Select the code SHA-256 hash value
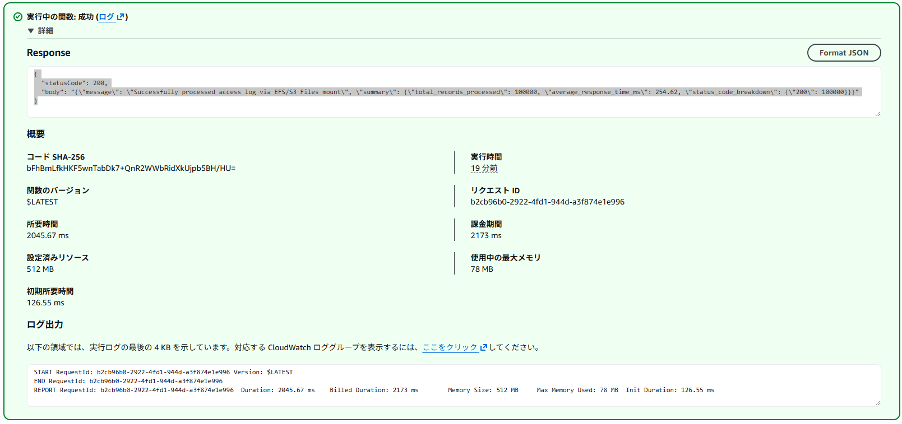Screen dimensions: 902x424 (x=131, y=169)
